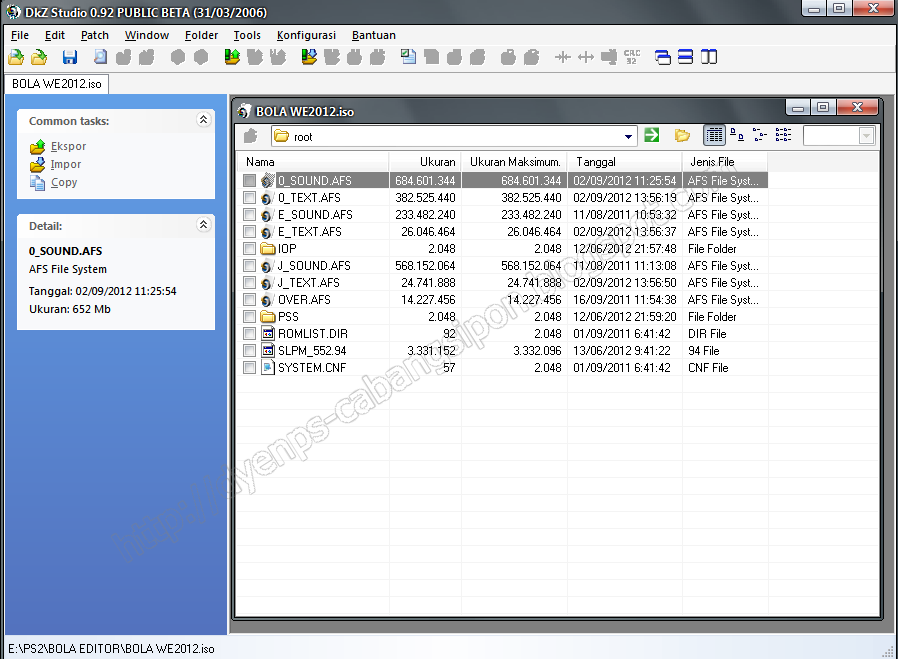The image size is (898, 659).
Task: Click the checked document toolbar icon
Action: pyautogui.click(x=408, y=57)
